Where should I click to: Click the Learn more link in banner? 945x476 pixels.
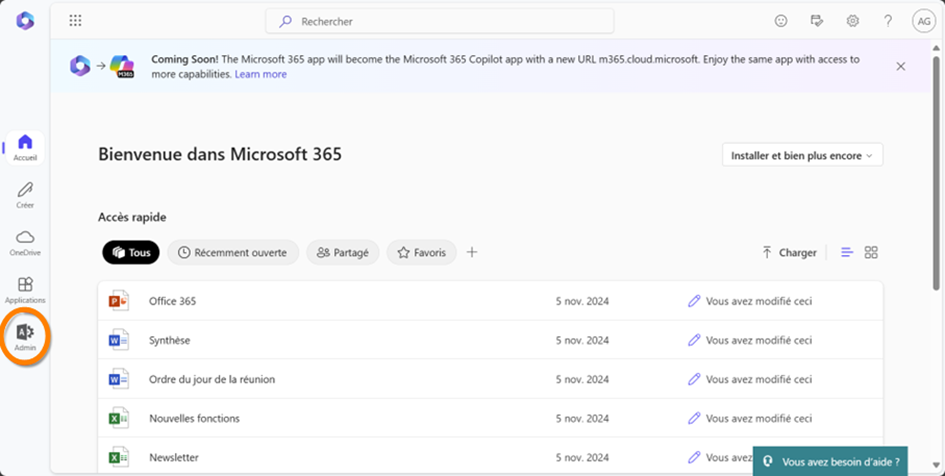tap(260, 74)
